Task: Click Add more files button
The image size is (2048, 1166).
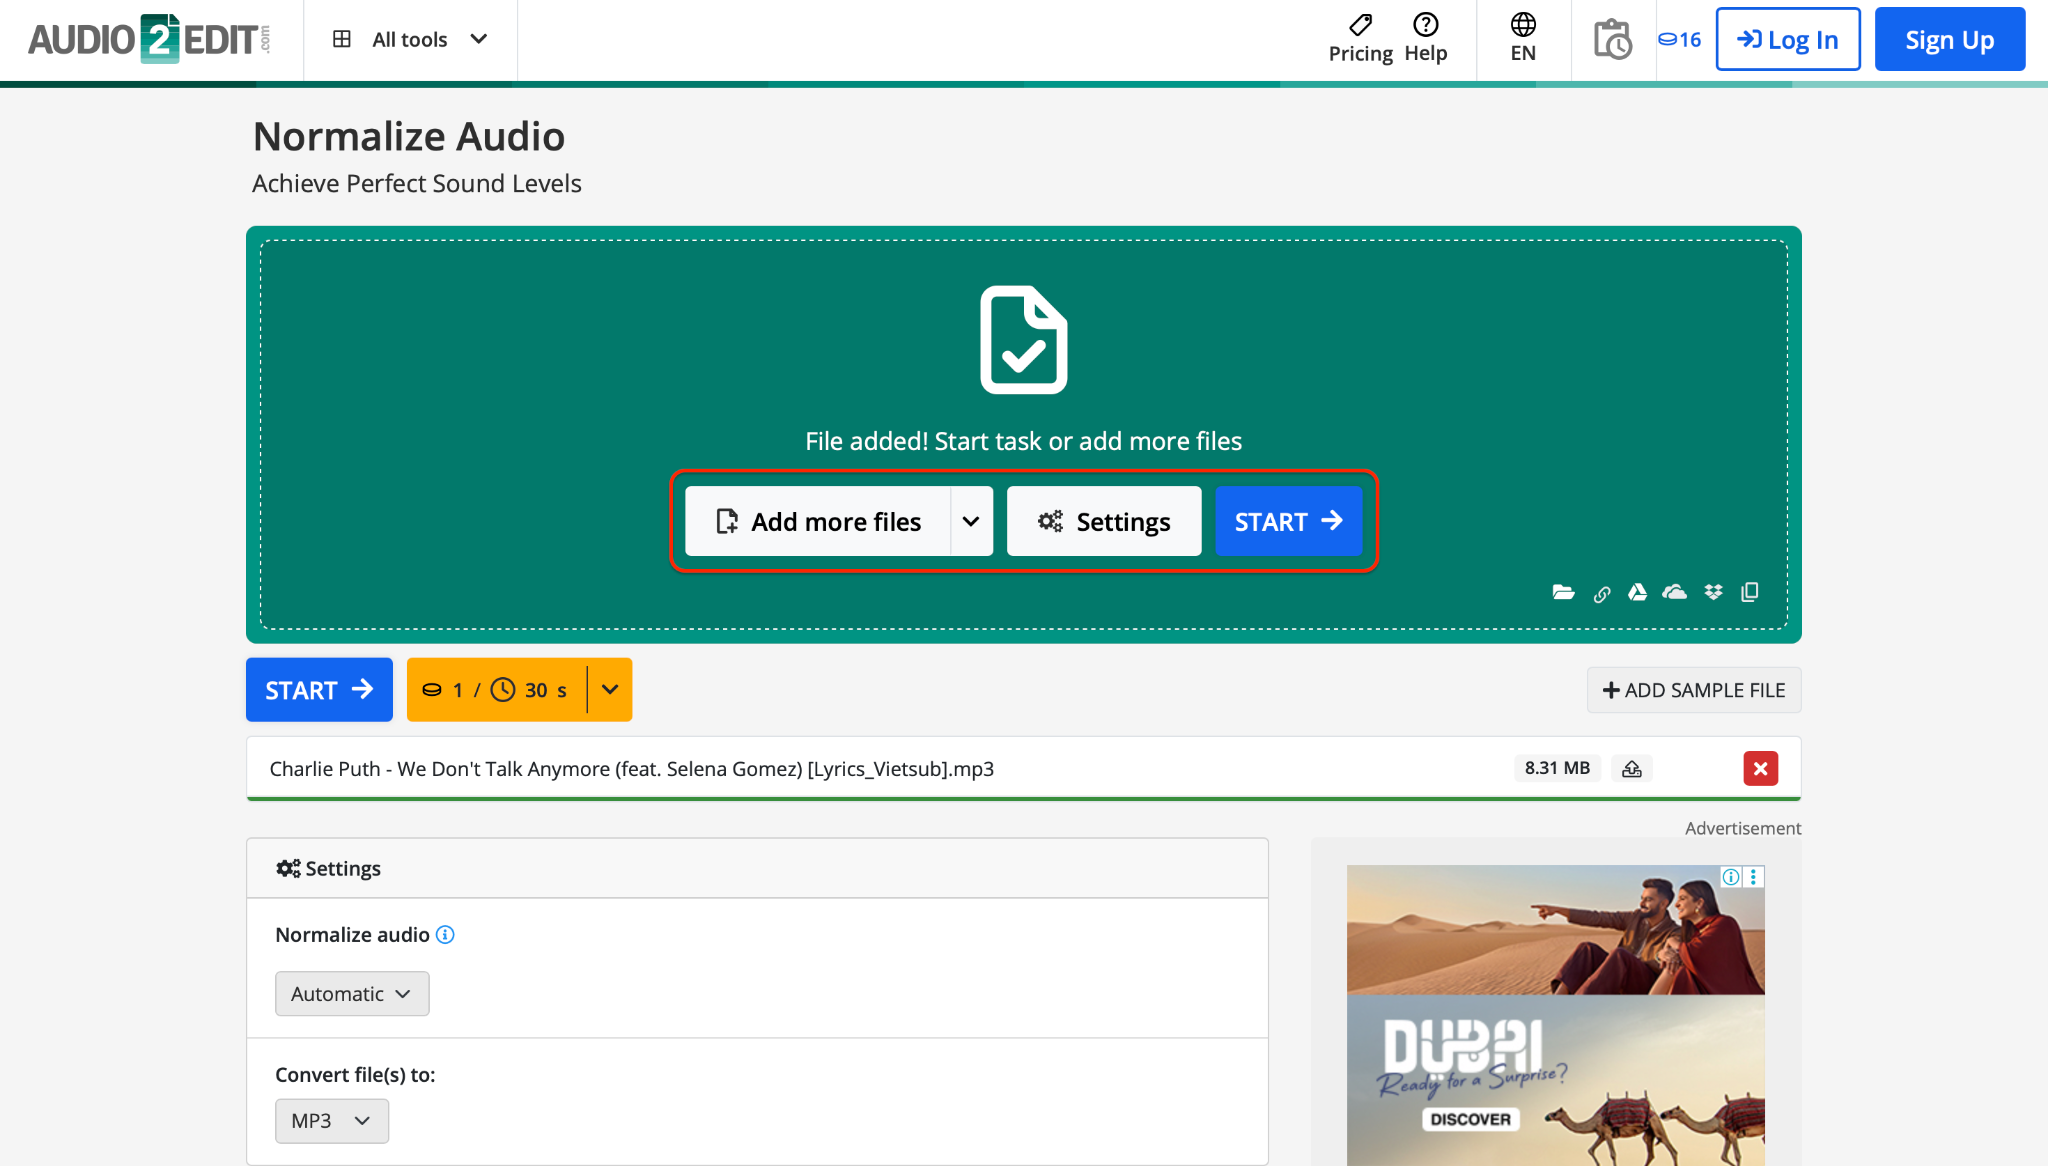Action: 818,521
